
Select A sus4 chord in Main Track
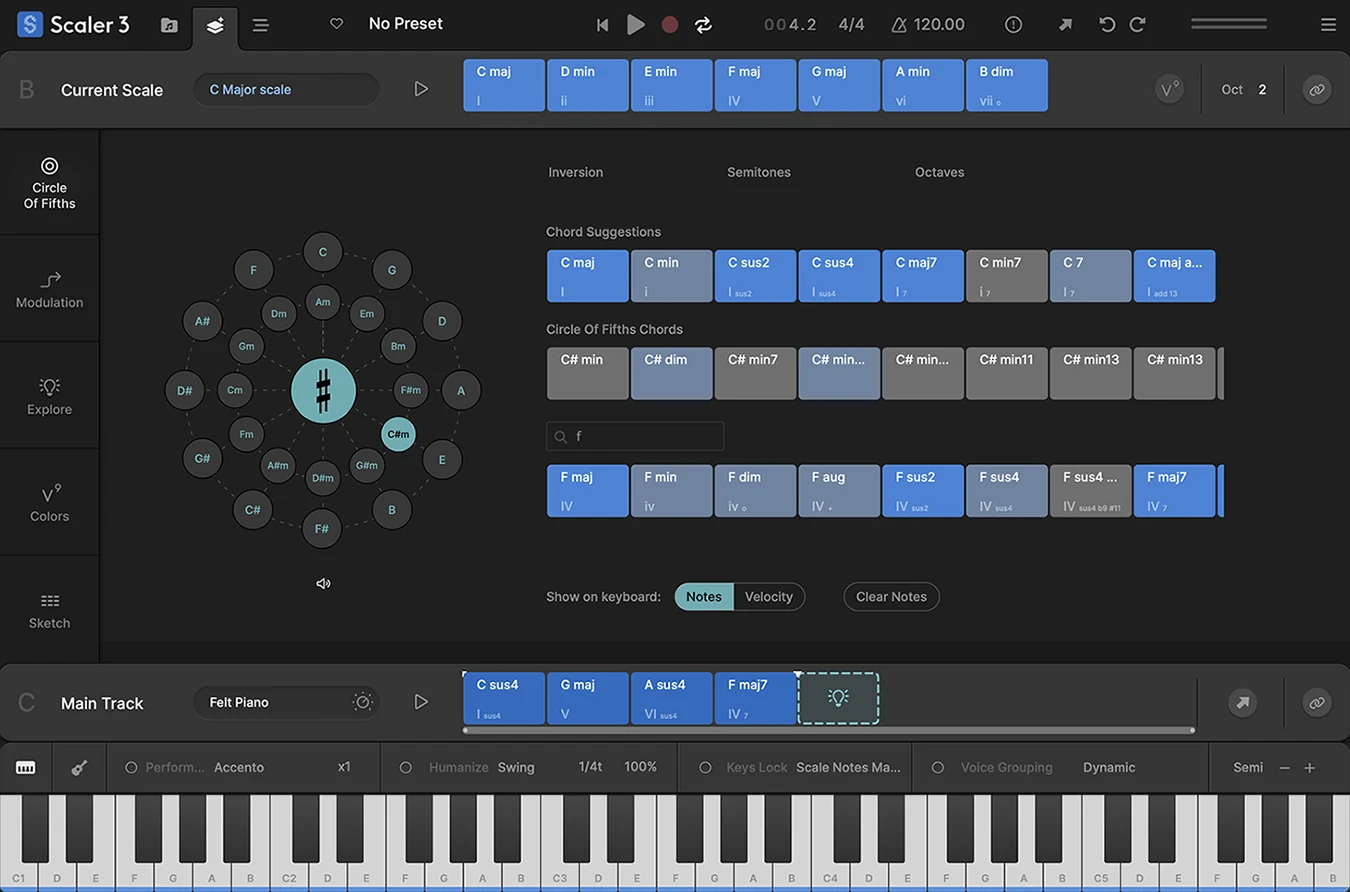coord(671,698)
